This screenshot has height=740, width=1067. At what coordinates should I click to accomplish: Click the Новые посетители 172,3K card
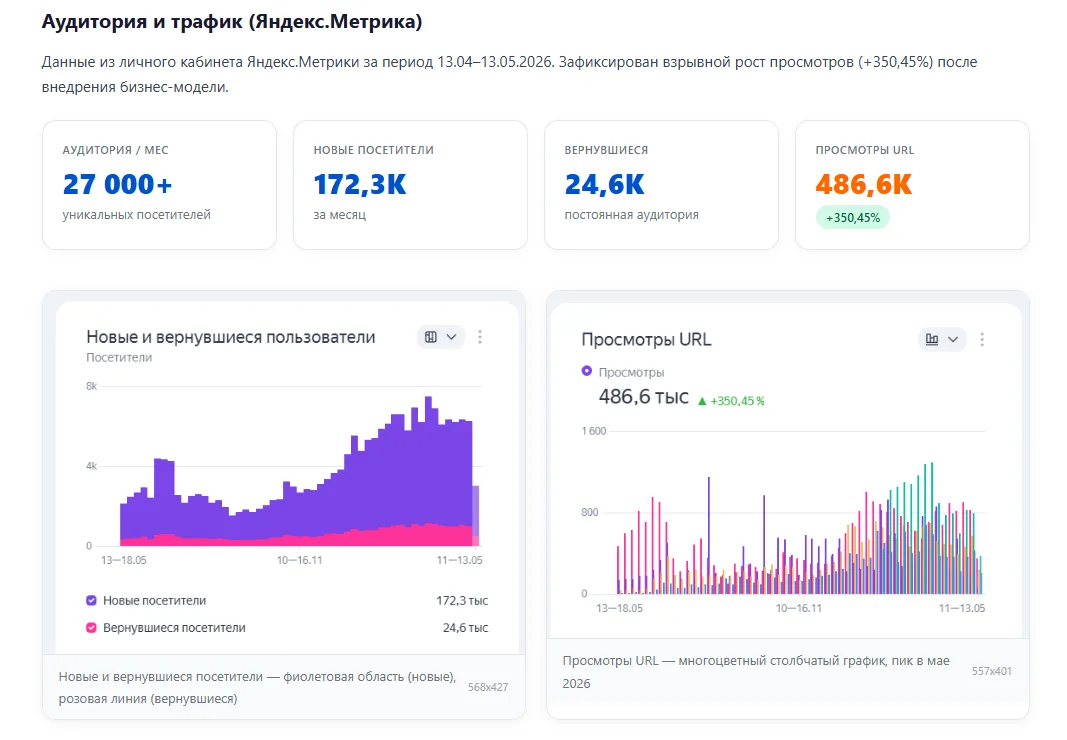point(410,185)
